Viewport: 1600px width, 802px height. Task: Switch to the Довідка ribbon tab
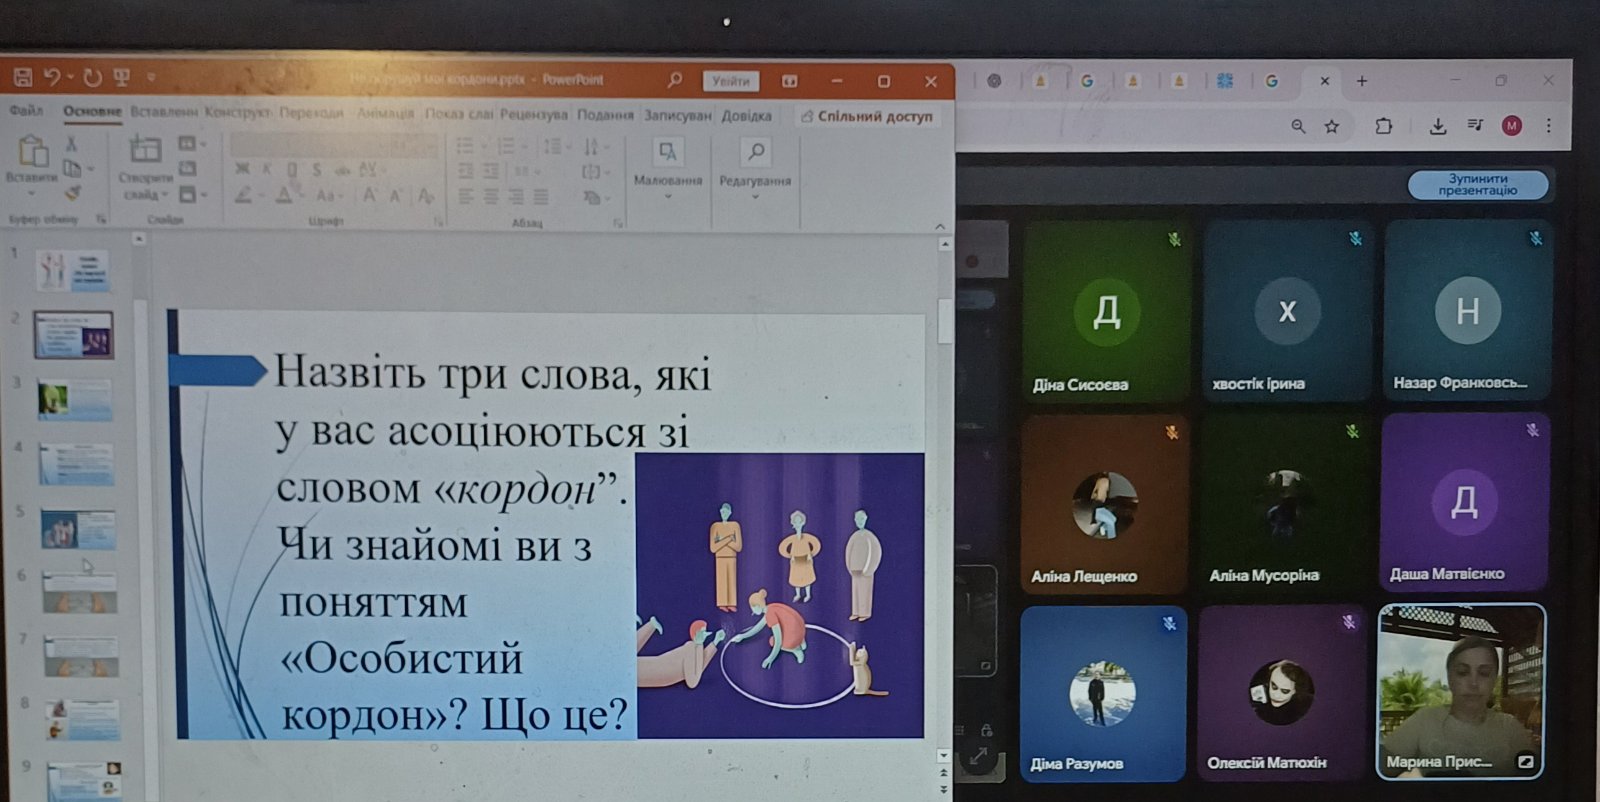[746, 116]
